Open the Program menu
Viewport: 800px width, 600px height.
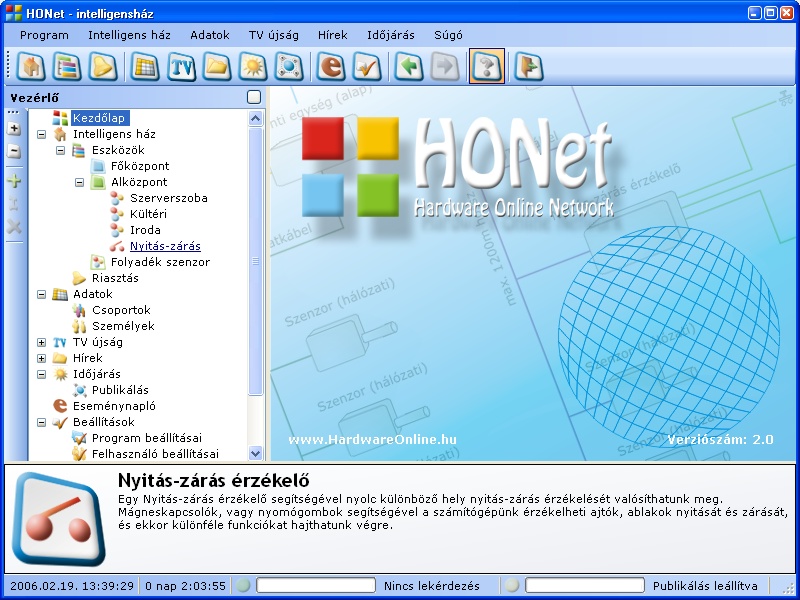pyautogui.click(x=44, y=35)
